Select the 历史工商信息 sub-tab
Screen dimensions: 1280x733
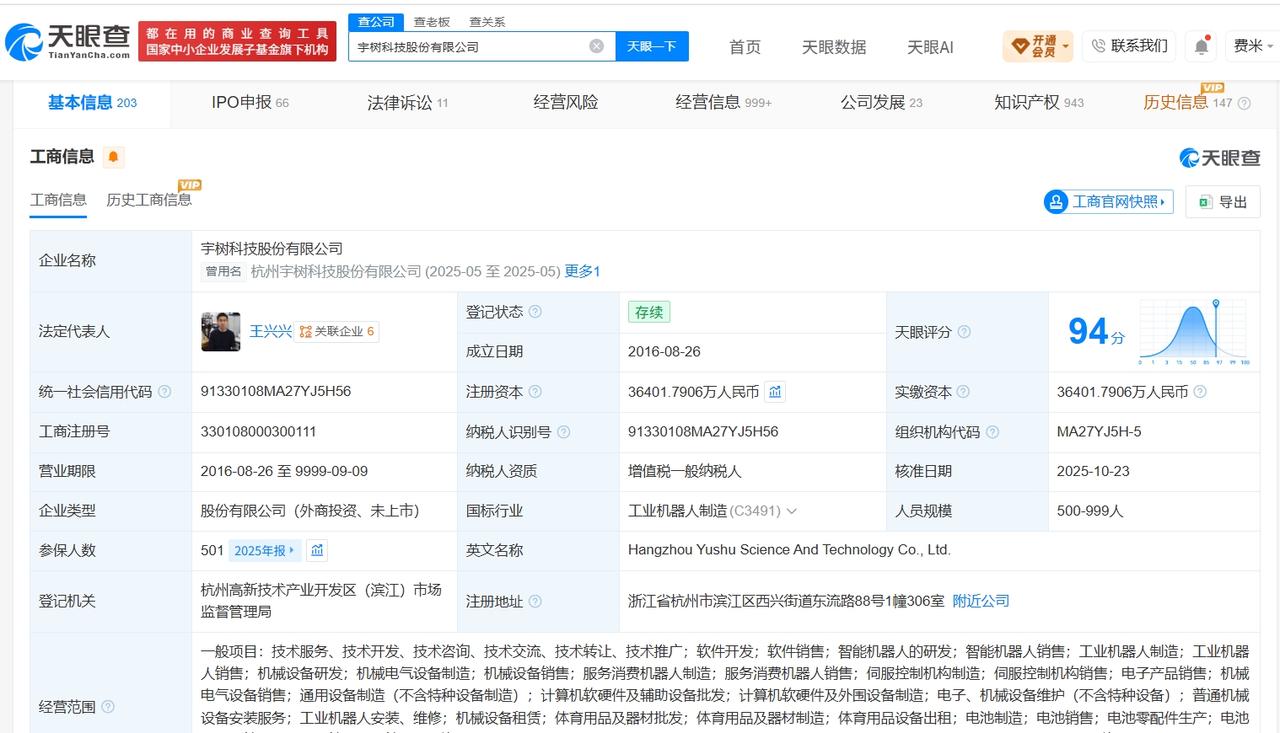click(x=149, y=200)
